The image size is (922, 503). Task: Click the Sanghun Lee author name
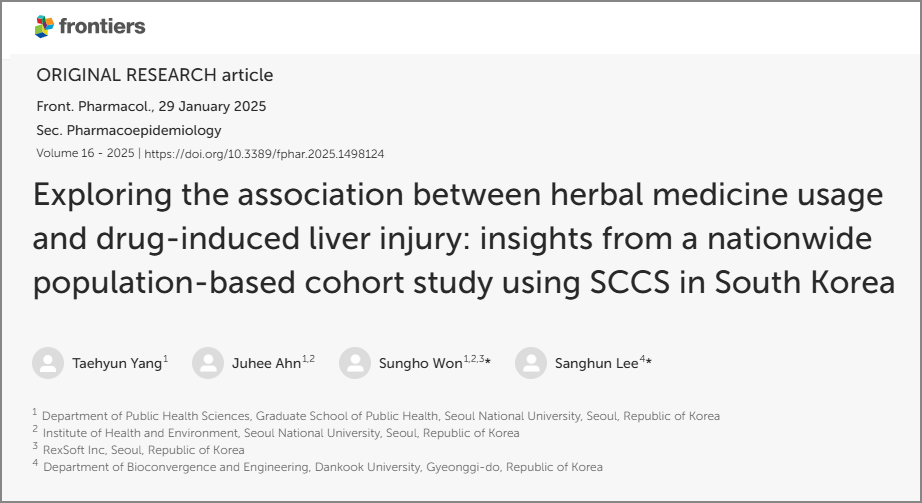(596, 364)
